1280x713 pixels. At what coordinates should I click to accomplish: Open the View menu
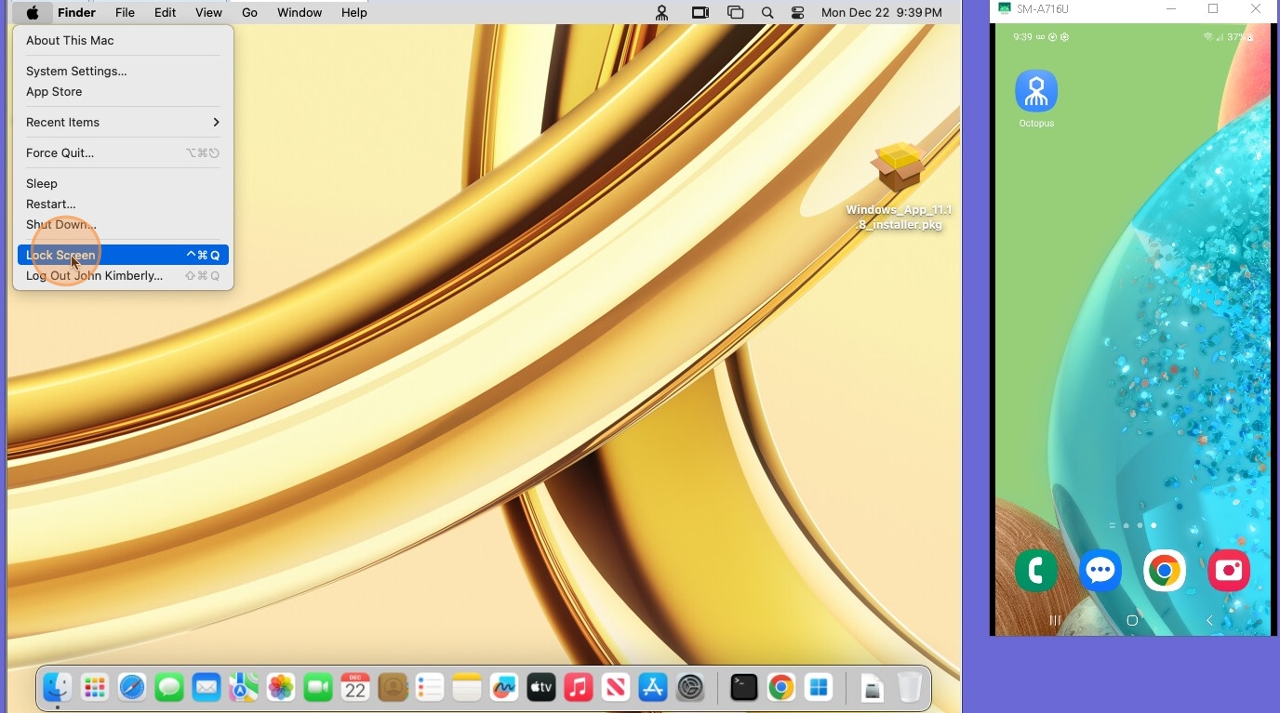208,13
